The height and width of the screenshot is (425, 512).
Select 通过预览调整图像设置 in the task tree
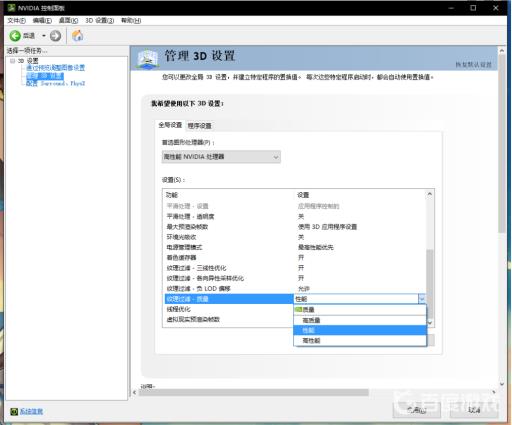click(x=56, y=68)
